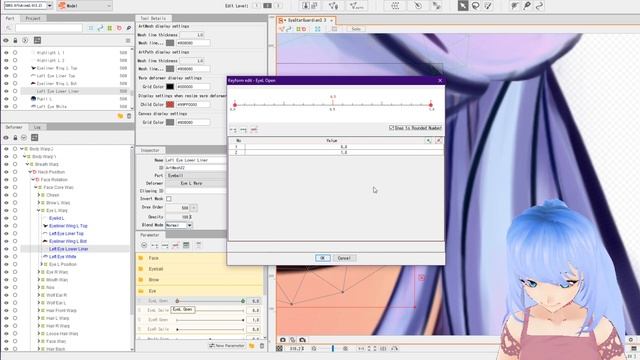Toggle lock circle for Eyeliner Wing L Top part
The height and width of the screenshot is (360, 640).
click(x=15, y=68)
